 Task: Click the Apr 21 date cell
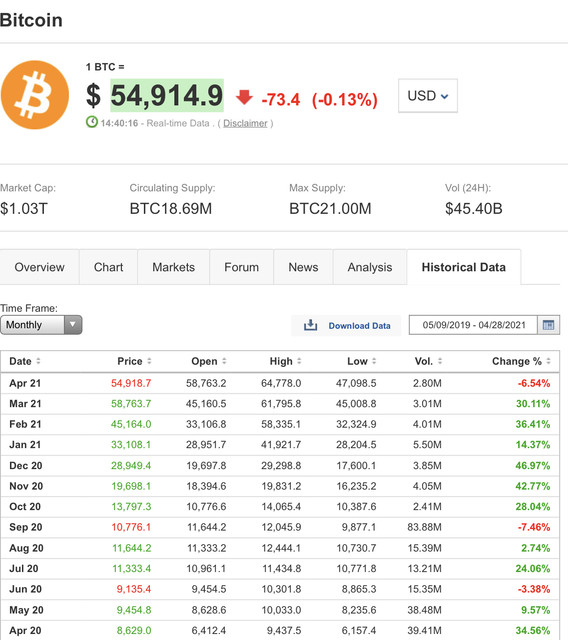click(25, 383)
